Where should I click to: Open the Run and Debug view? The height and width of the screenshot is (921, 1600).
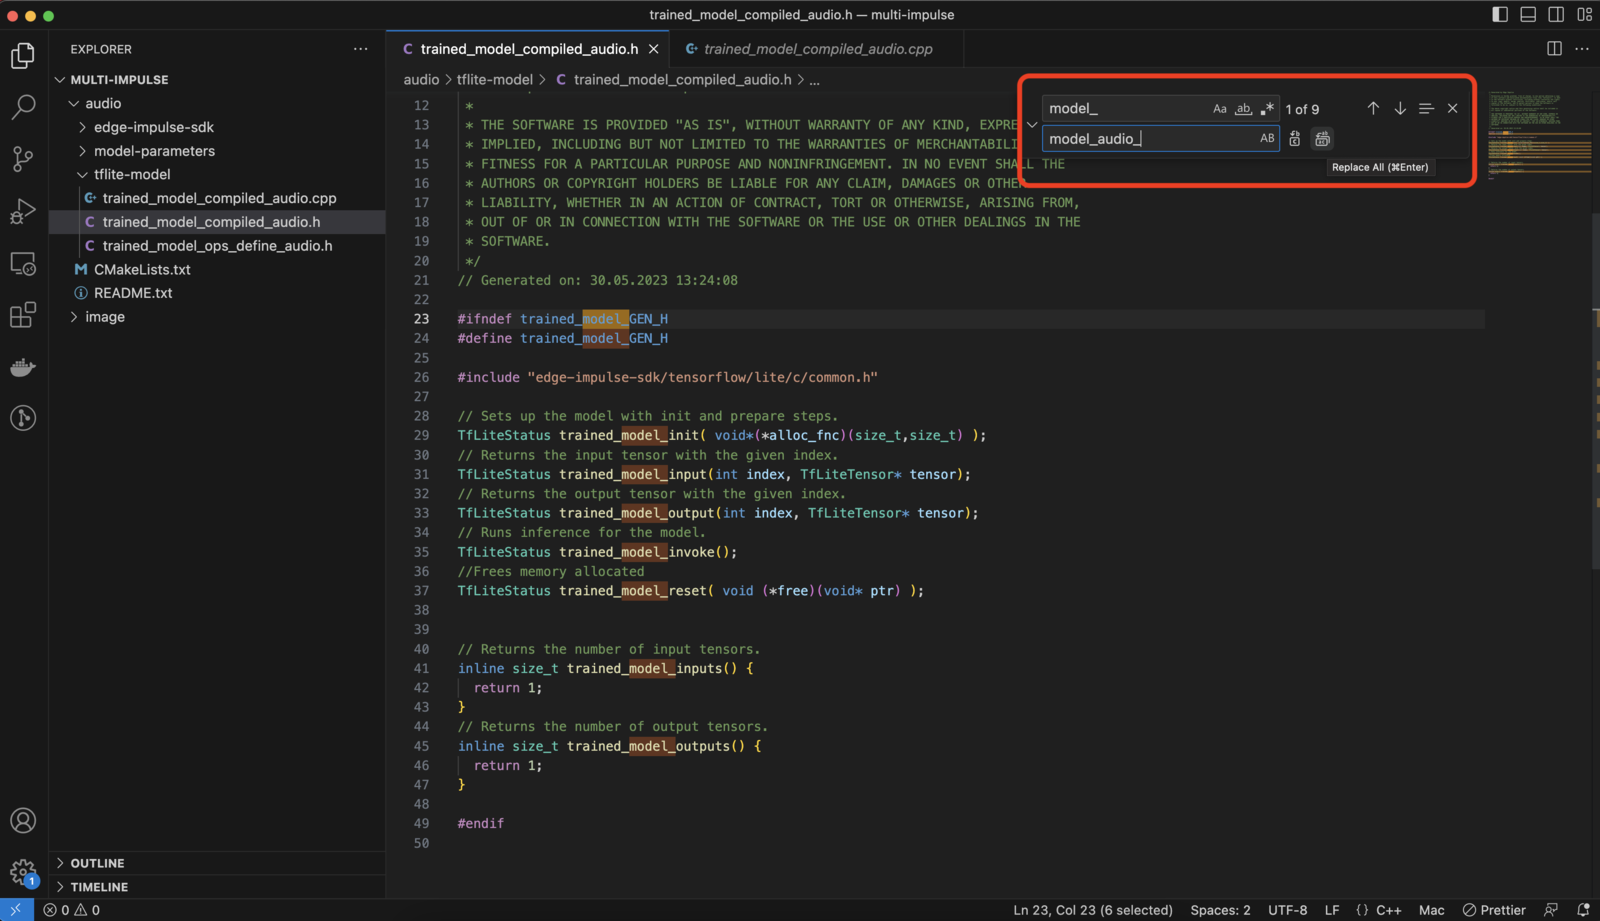coord(22,211)
